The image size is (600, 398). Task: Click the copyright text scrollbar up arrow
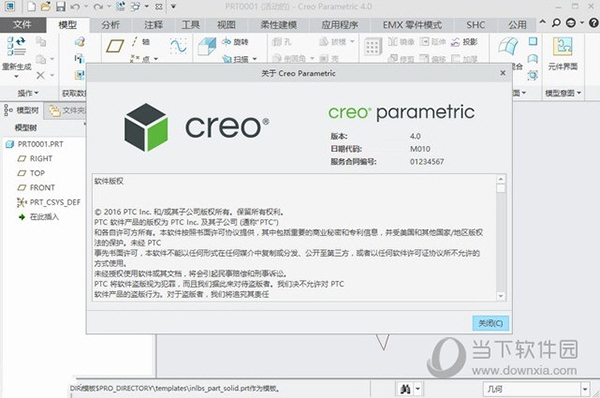501,179
